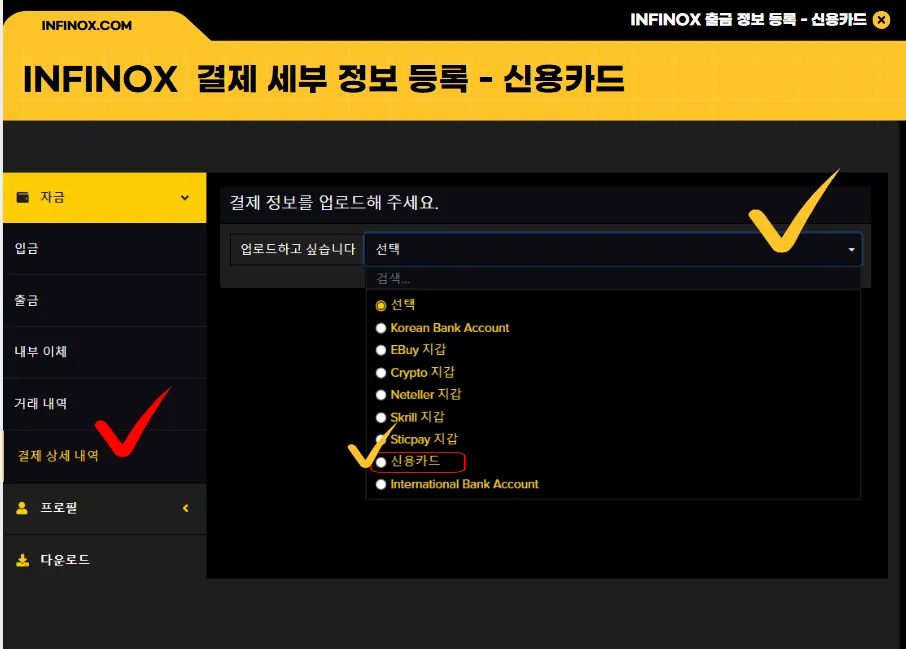
Task: Select the Neteller 지갑 radio option
Action: [381, 395]
